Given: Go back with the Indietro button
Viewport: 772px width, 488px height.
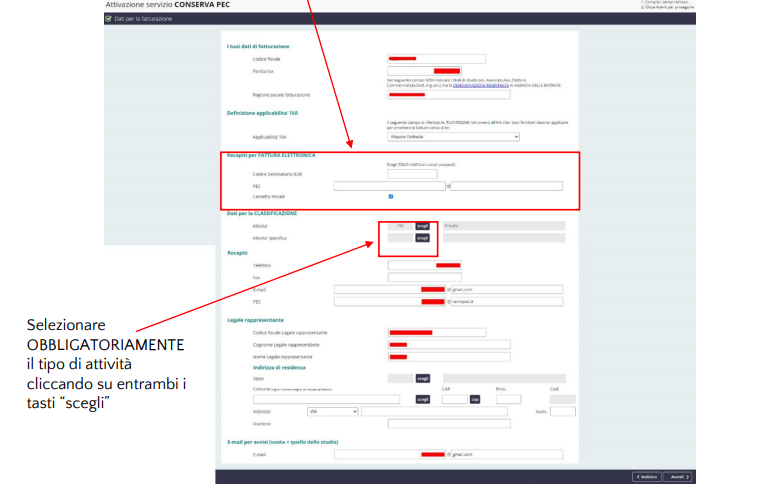Looking at the screenshot, I should 647,477.
